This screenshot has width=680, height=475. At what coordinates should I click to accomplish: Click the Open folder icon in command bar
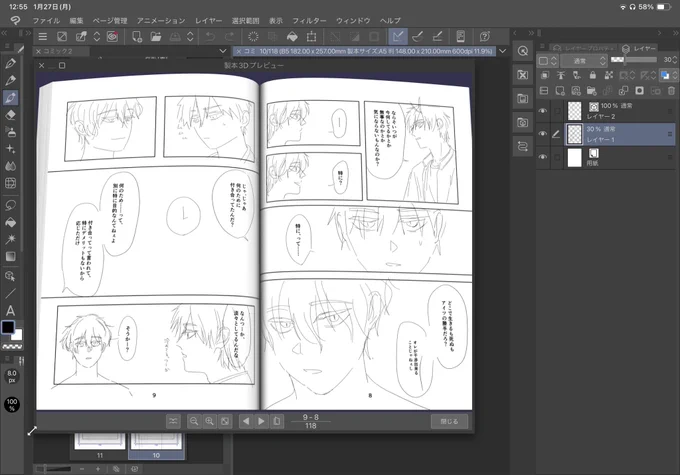point(156,37)
